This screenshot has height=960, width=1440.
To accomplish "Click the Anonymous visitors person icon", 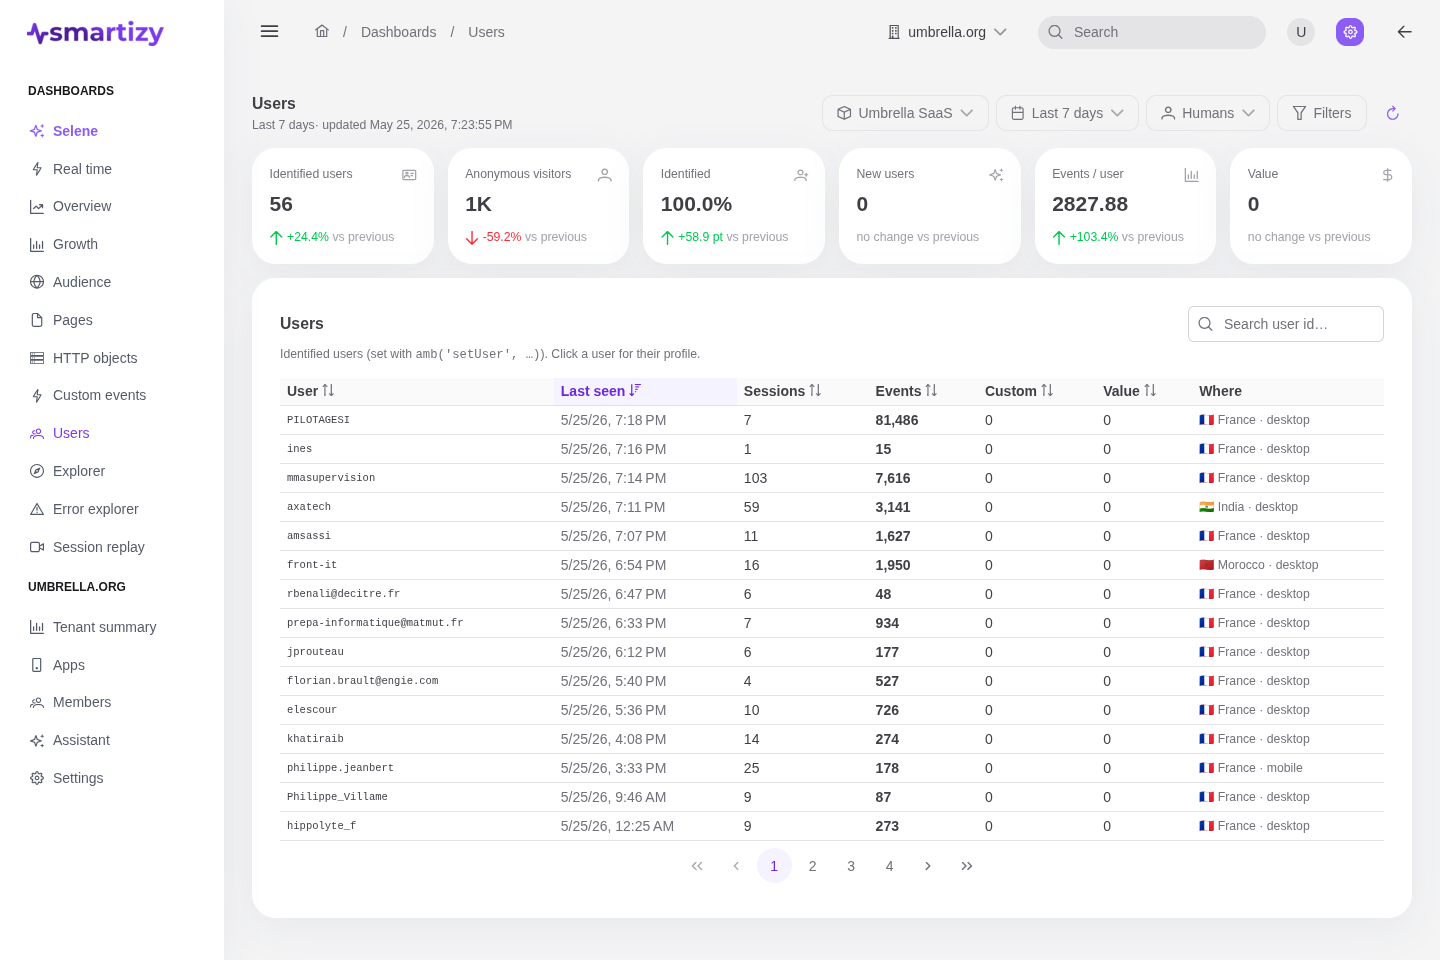I will pyautogui.click(x=604, y=175).
